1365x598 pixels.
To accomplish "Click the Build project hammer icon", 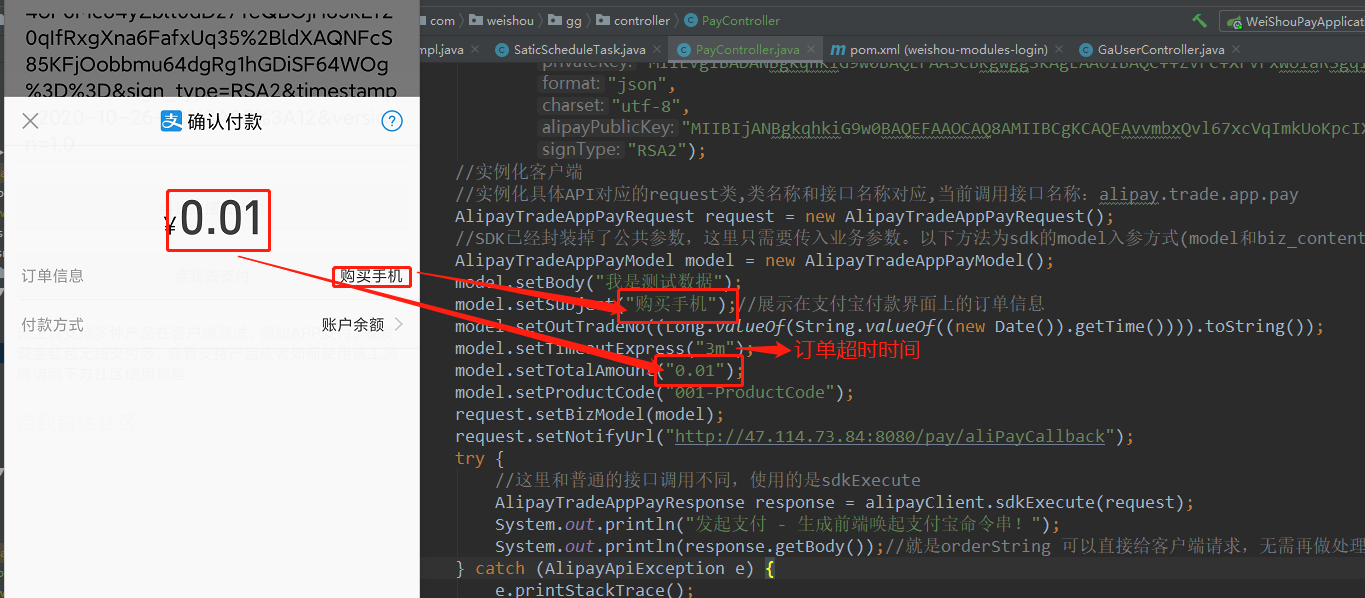I will pos(1200,20).
